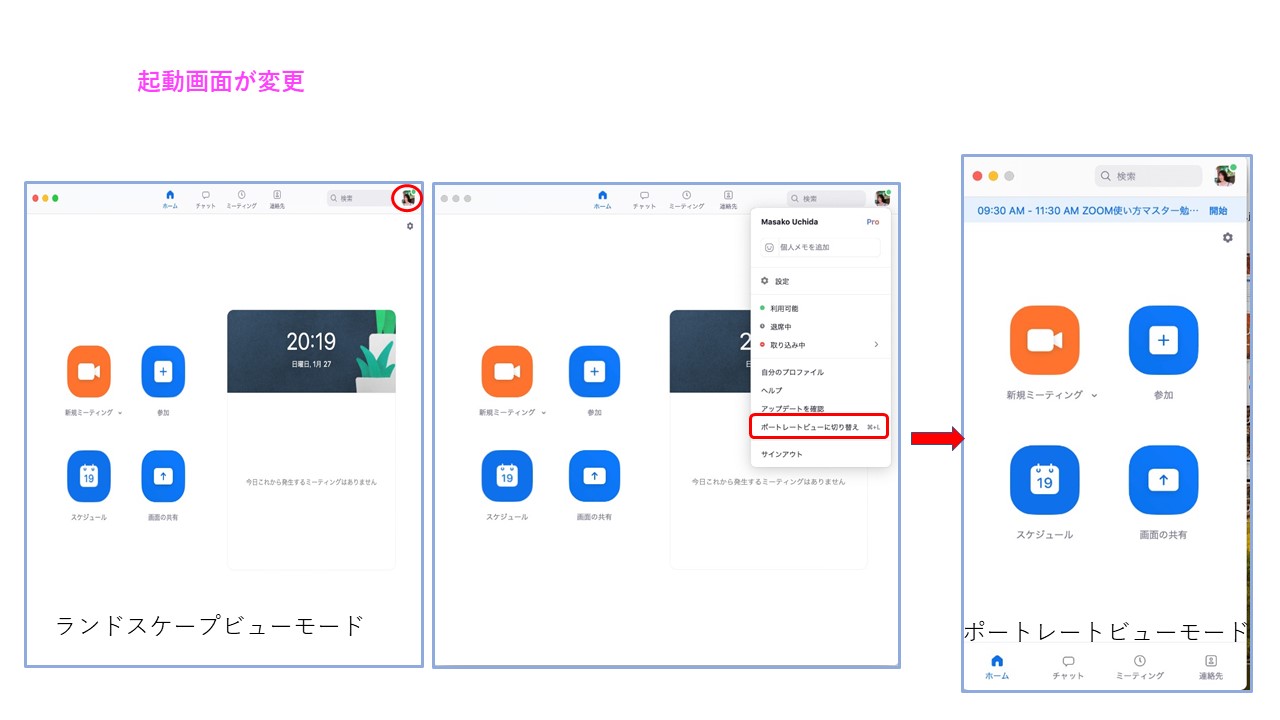Click the 参加 plus icon in the portrait window
Viewport: 1280px width, 720px height.
point(1163,341)
